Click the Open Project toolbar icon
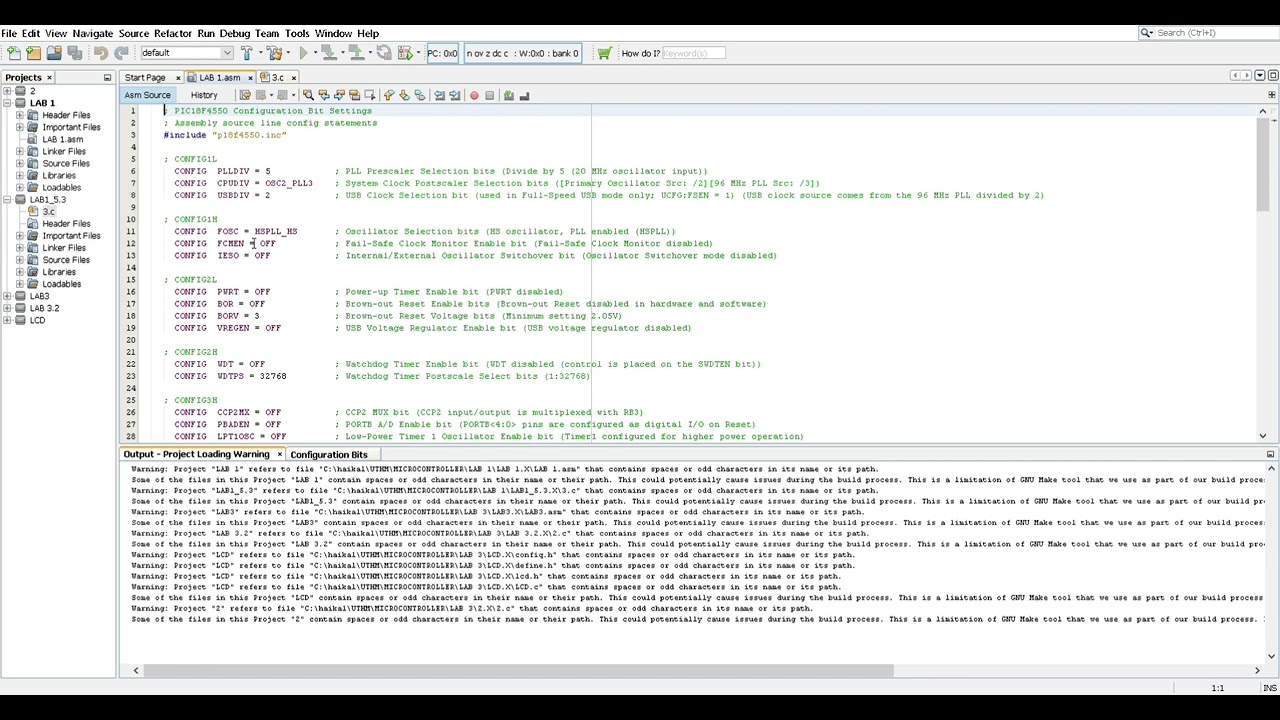Image resolution: width=1280 pixels, height=720 pixels. coord(54,53)
